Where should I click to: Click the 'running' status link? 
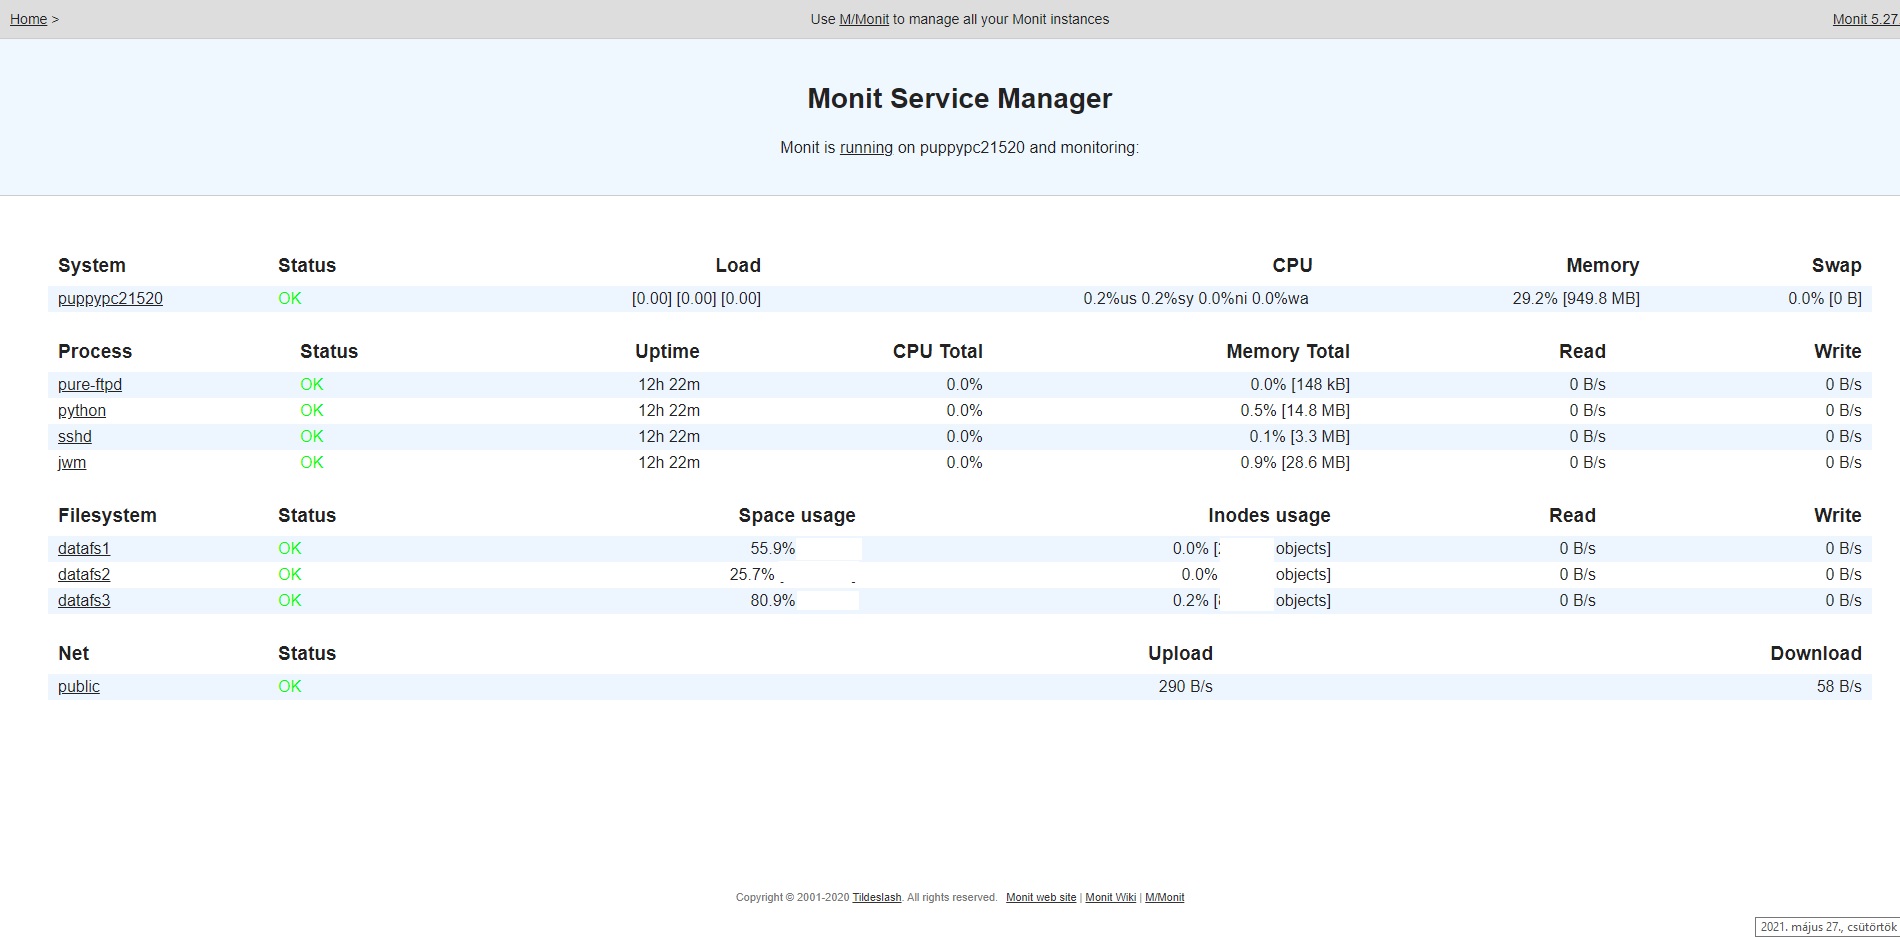tap(866, 147)
